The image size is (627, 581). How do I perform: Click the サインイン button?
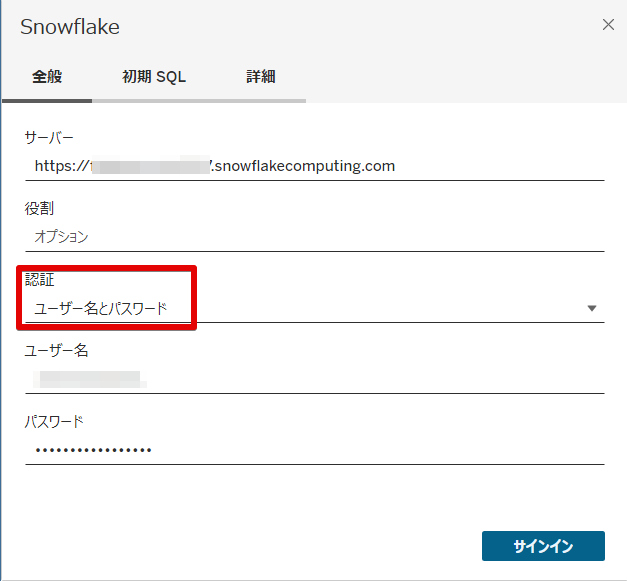point(543,546)
